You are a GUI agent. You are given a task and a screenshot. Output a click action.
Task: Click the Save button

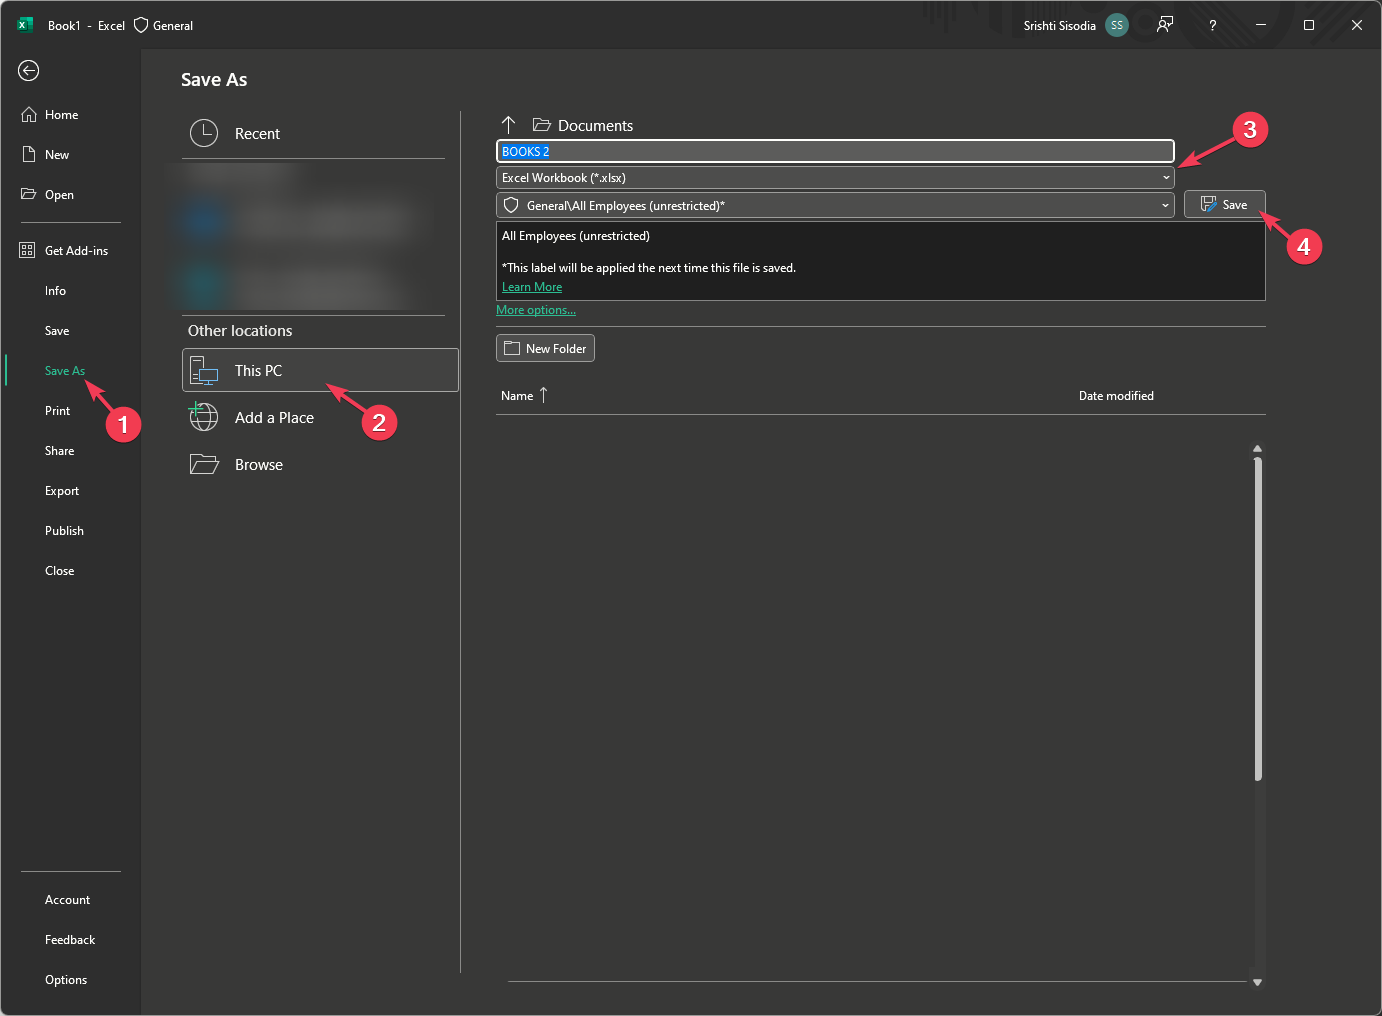point(1225,205)
